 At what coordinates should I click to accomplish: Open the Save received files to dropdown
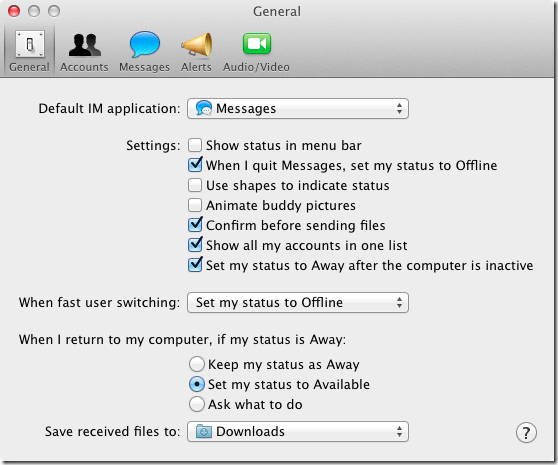point(298,432)
